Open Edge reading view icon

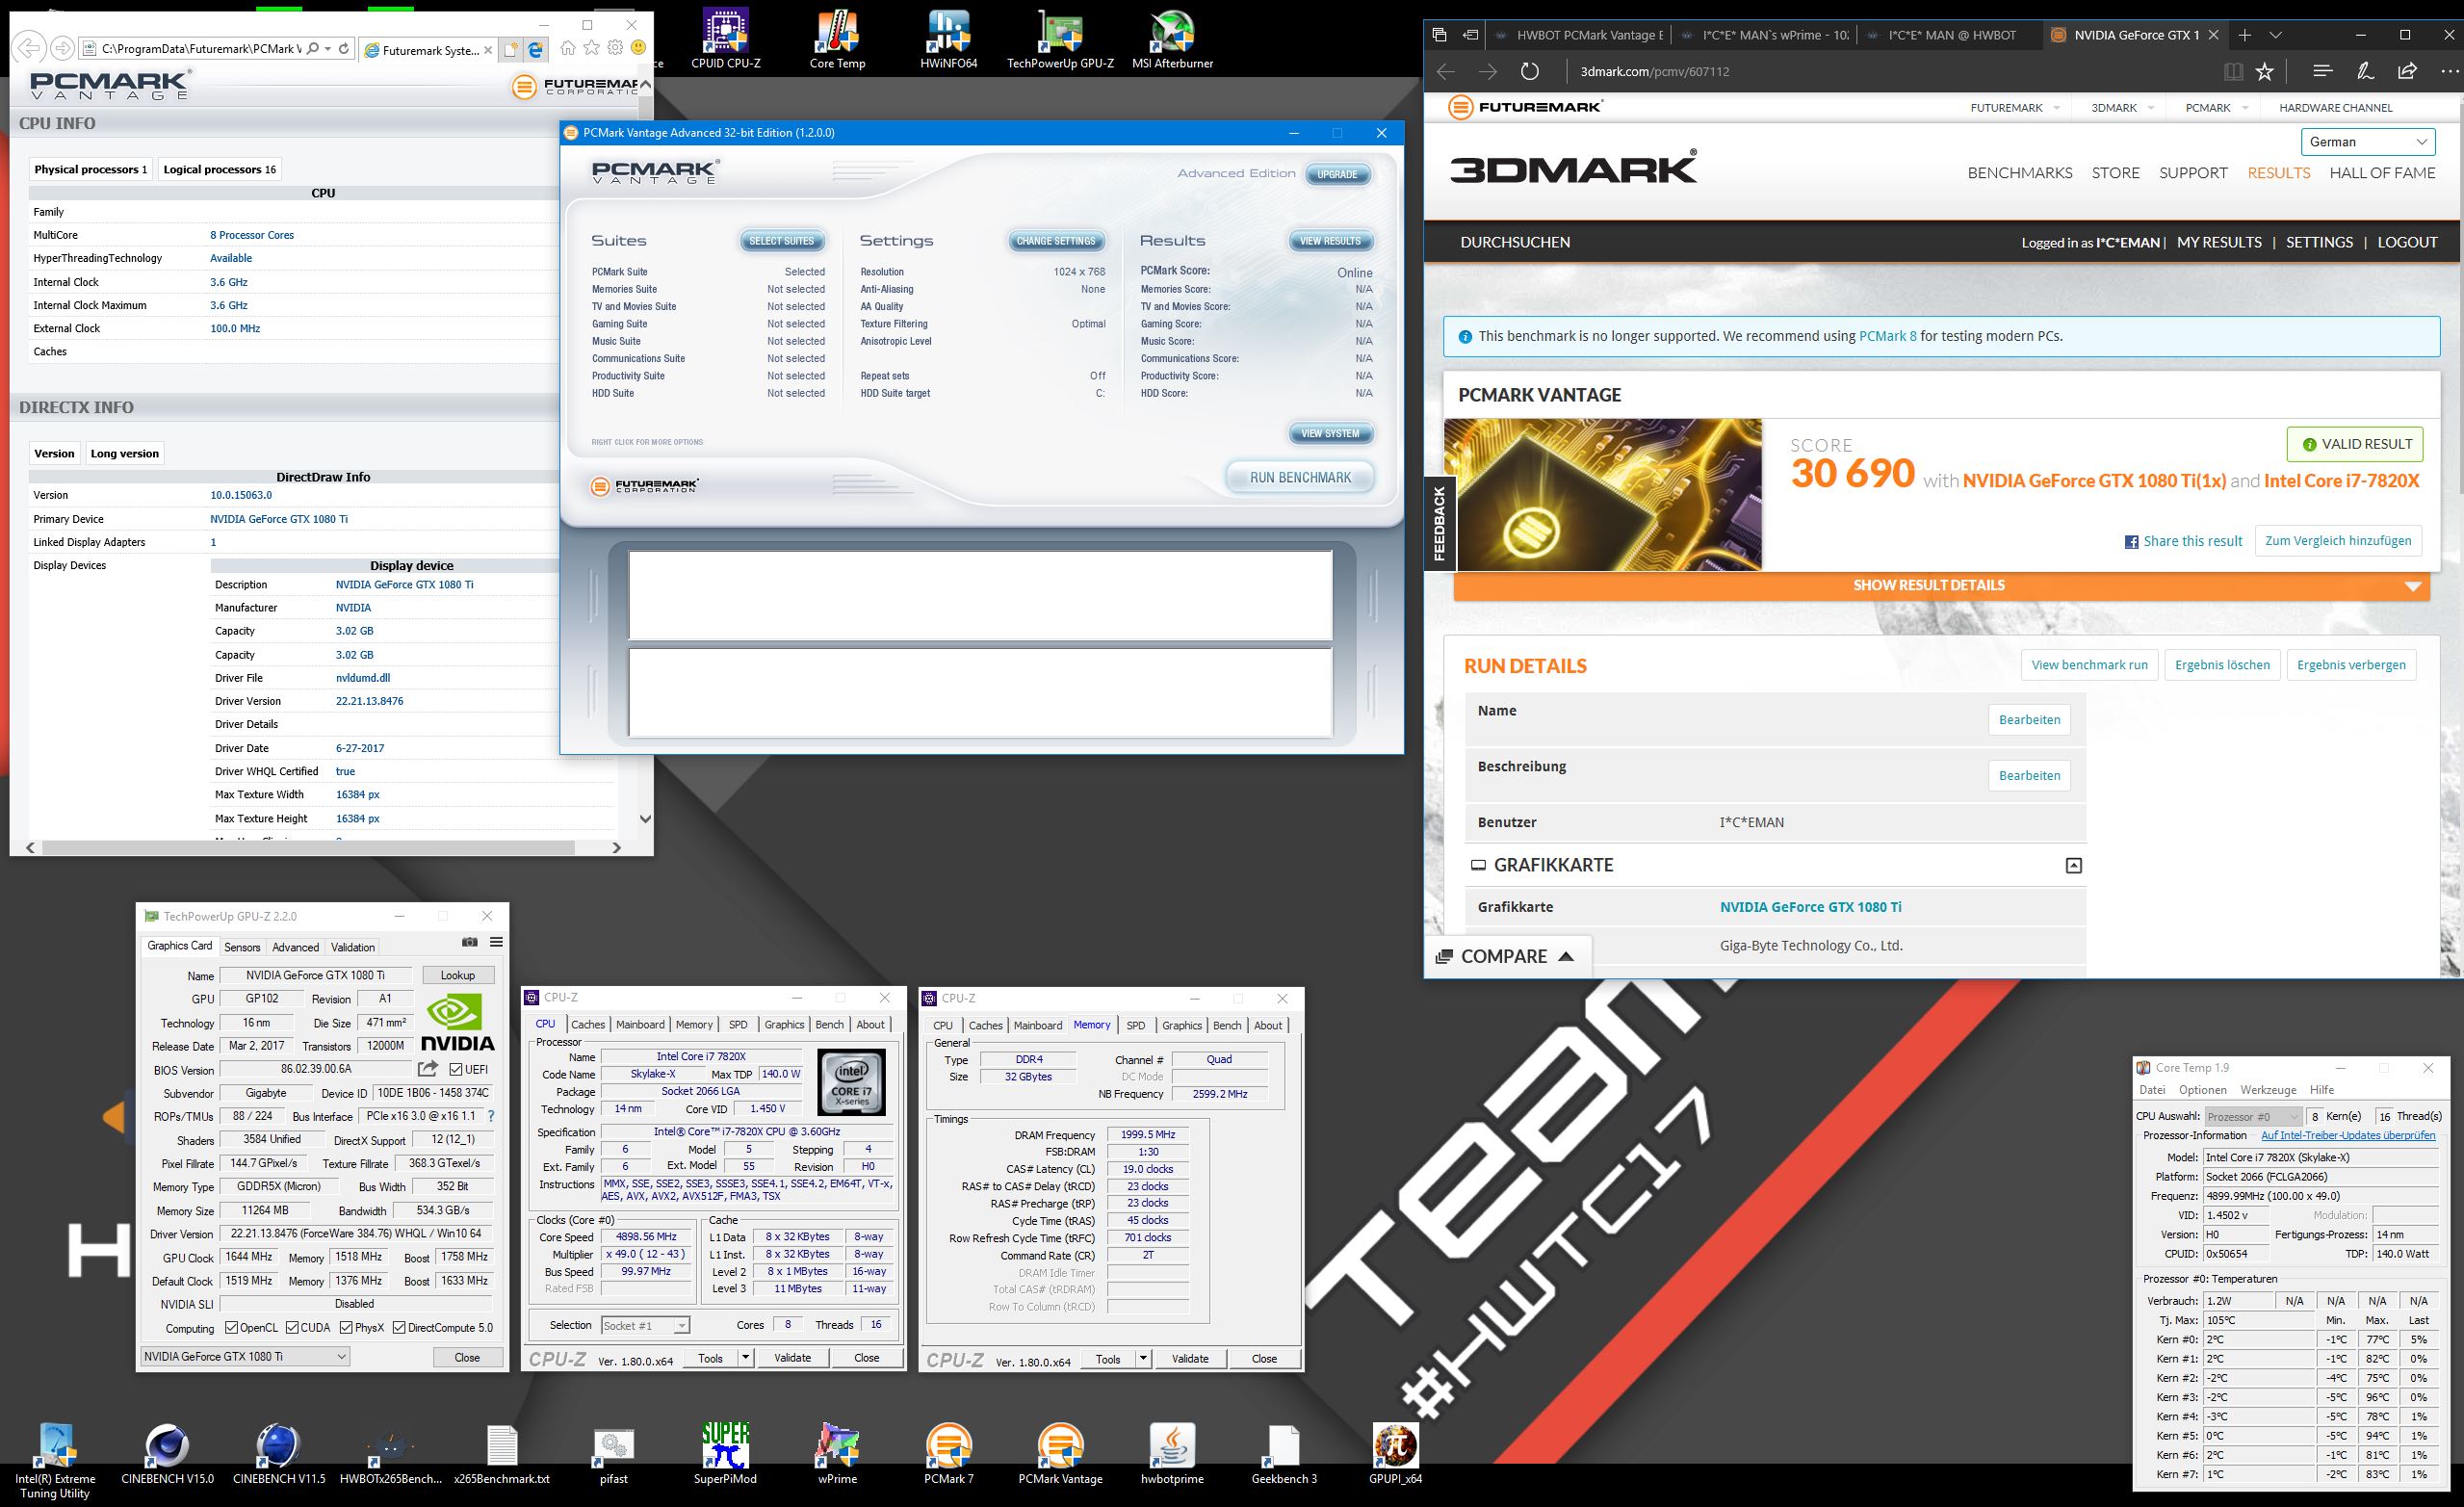(2232, 71)
